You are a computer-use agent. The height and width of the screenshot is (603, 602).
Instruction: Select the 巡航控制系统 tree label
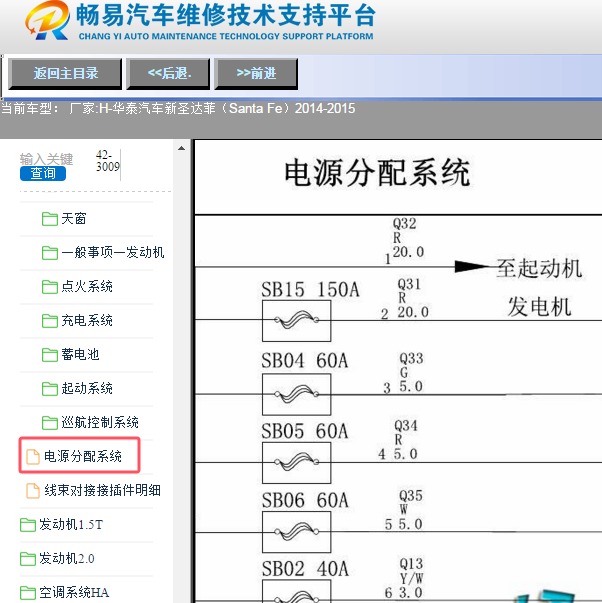(100, 422)
